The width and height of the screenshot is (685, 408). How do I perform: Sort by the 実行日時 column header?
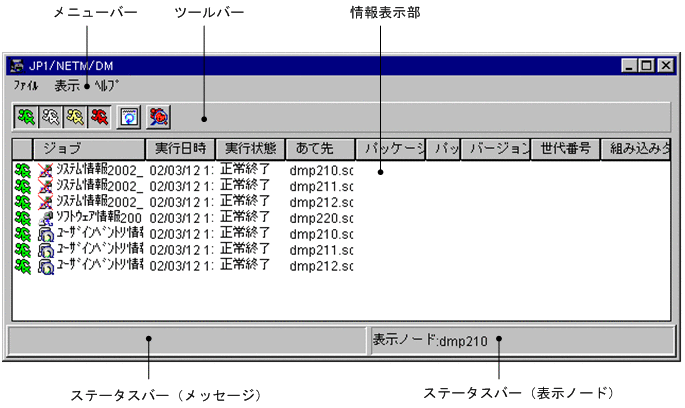(180, 149)
